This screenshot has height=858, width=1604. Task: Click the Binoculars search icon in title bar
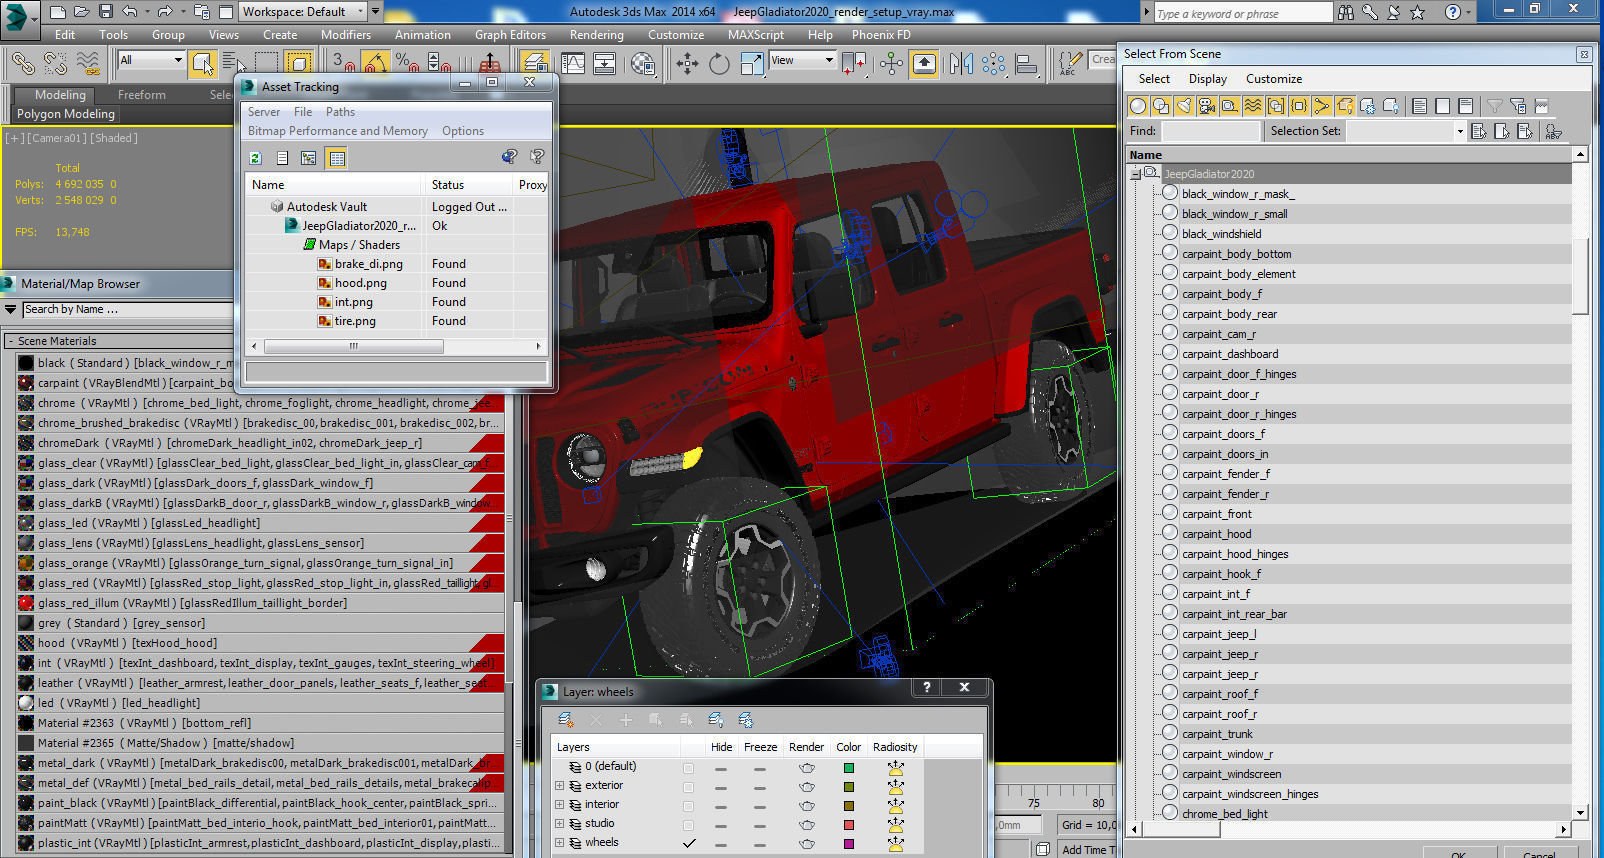click(1346, 12)
